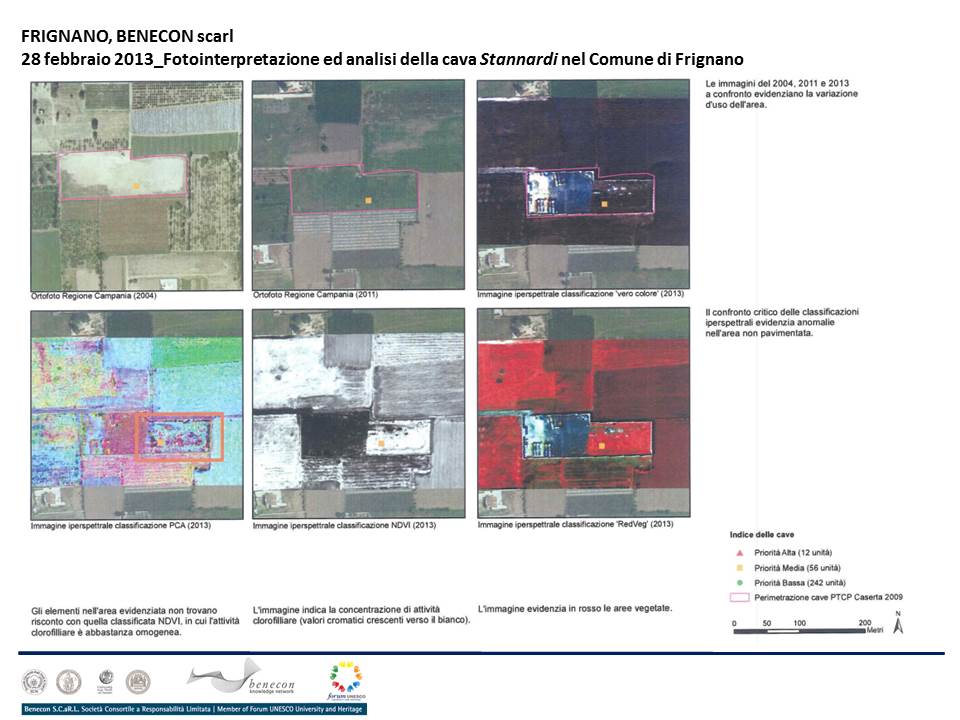Click the orange marker in the PCA image
960x720 pixels.
(160, 441)
